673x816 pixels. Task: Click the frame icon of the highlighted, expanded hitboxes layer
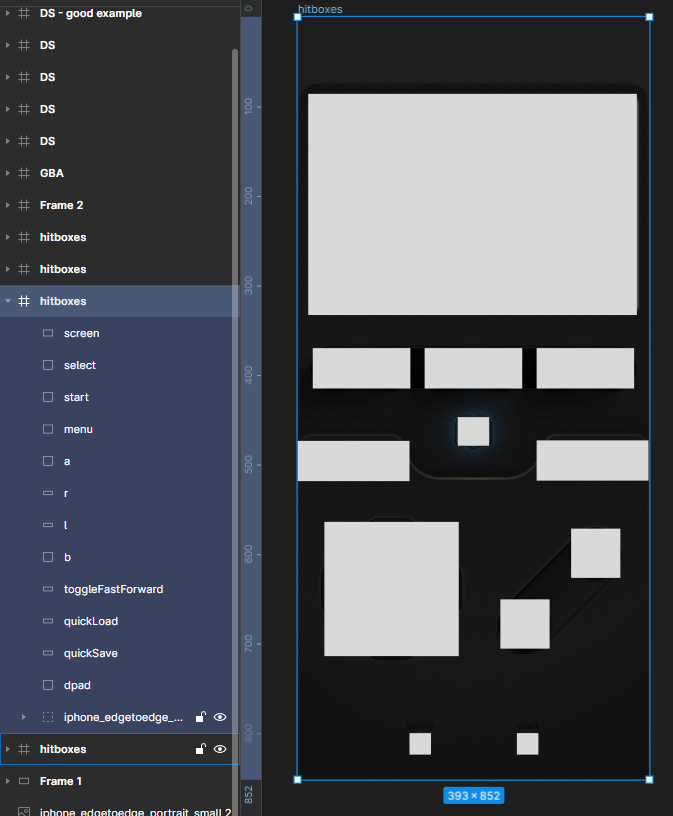coord(24,301)
